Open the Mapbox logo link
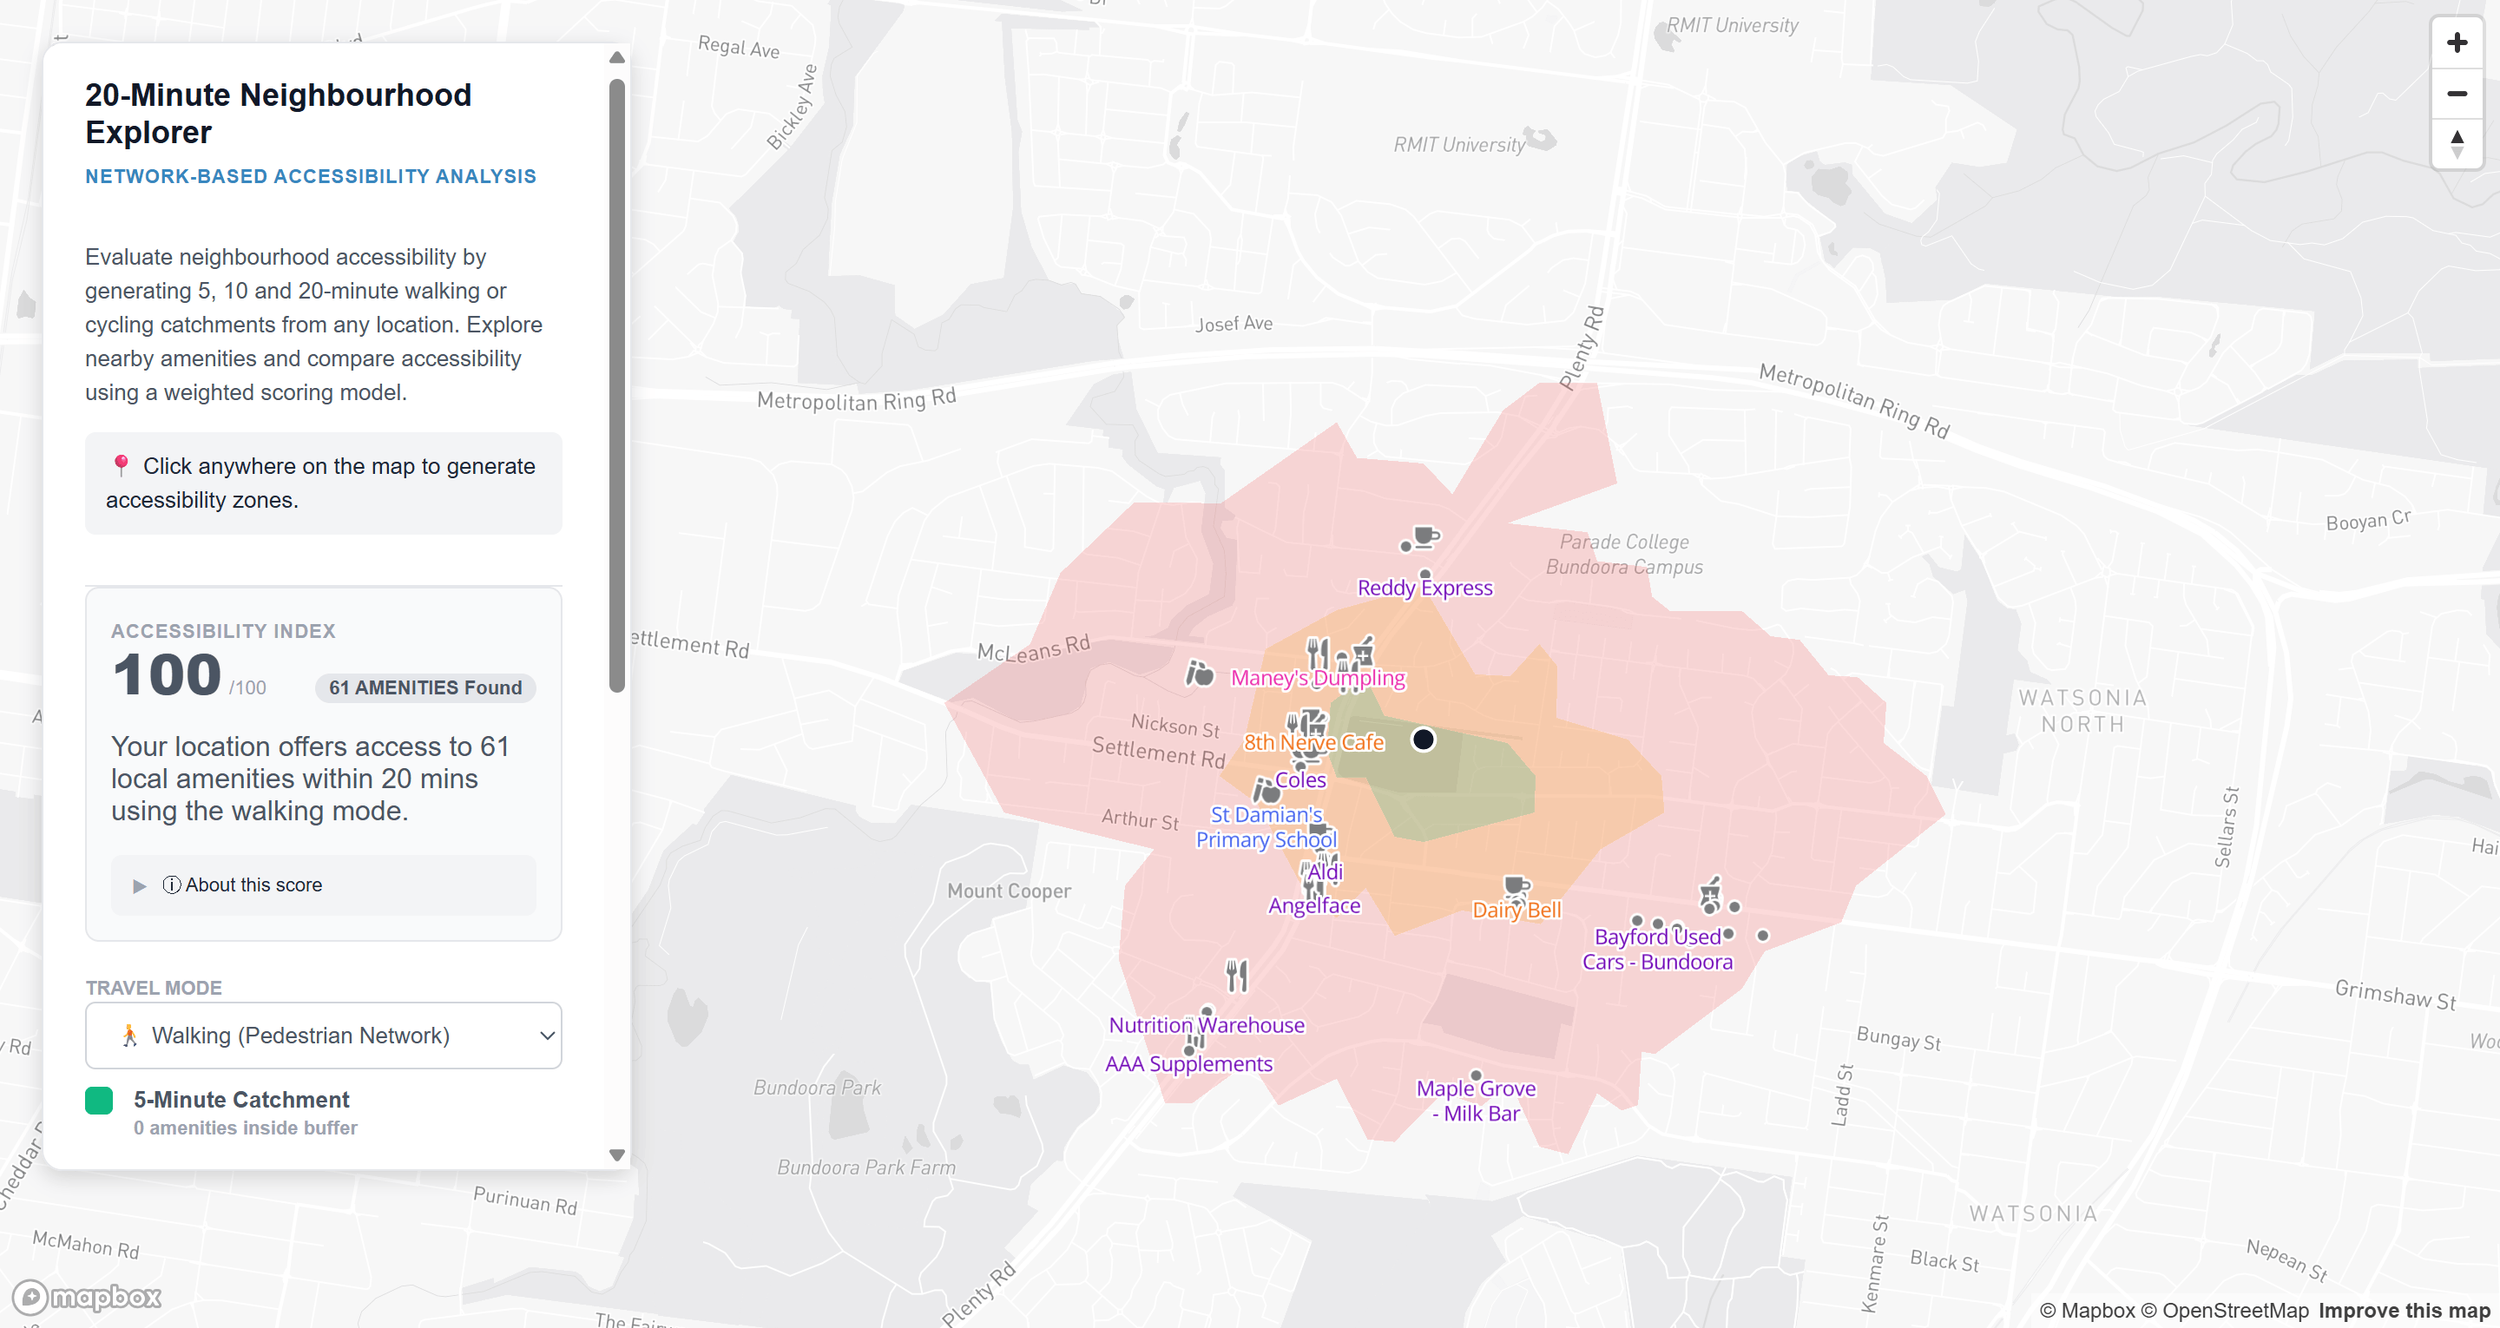Viewport: 2500px width, 1328px height. (x=87, y=1297)
